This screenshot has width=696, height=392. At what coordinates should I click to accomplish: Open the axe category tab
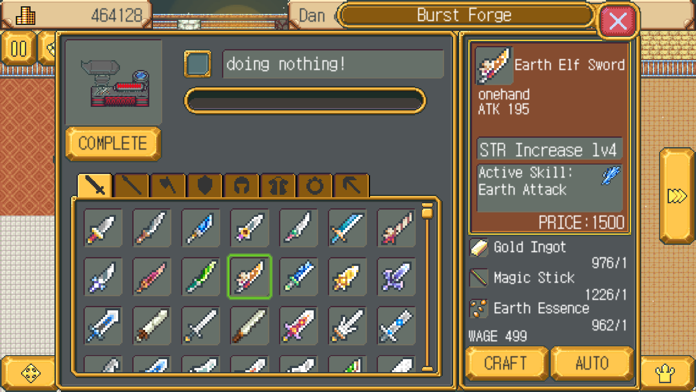(168, 185)
